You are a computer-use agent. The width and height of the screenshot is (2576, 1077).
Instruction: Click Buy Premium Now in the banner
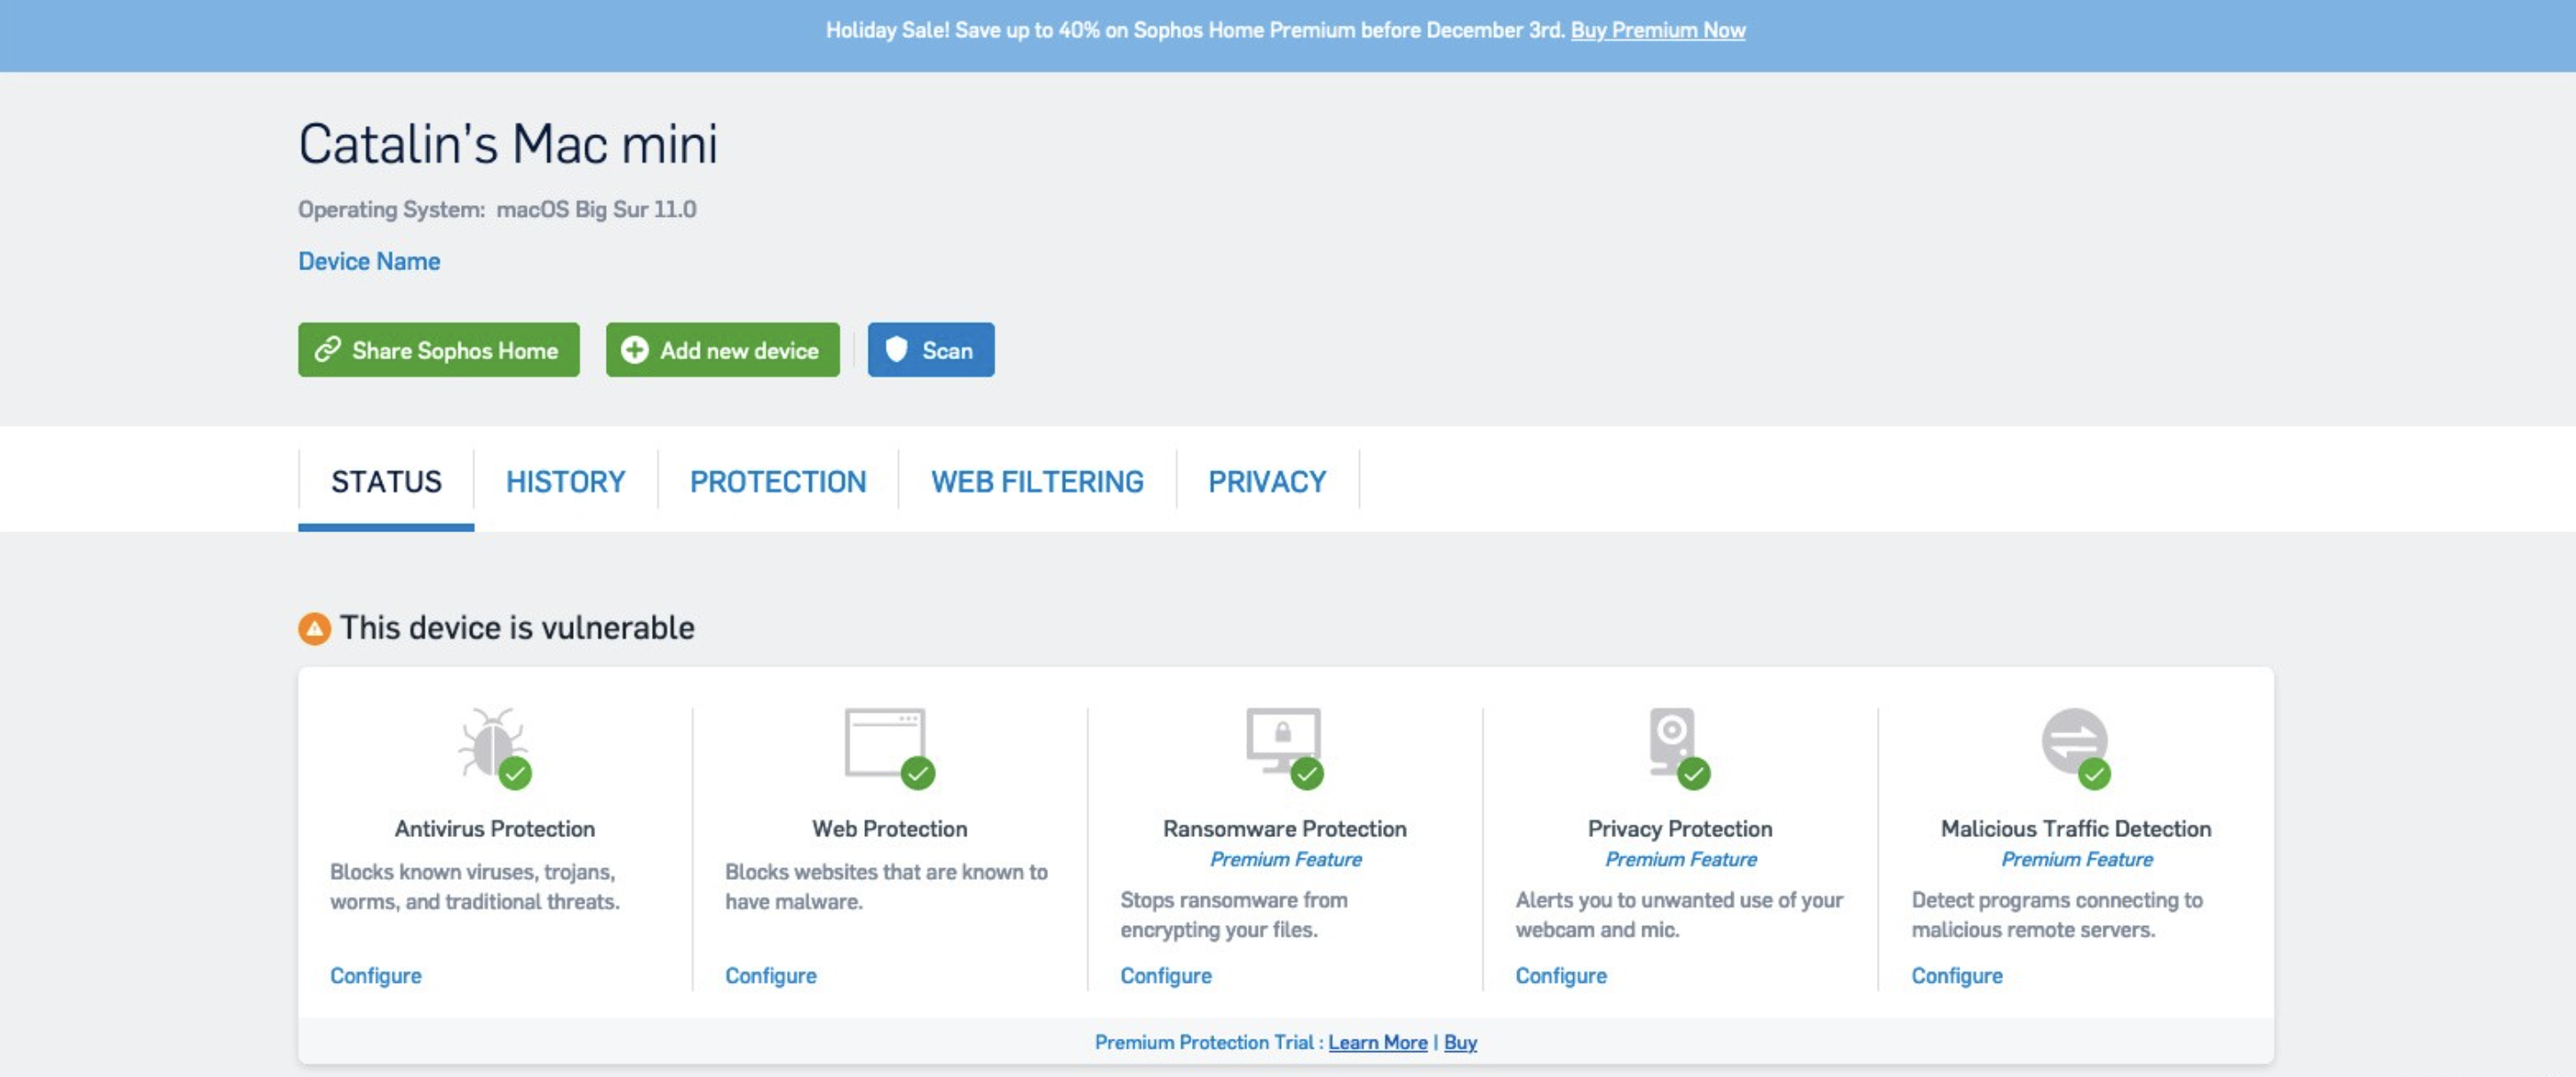pyautogui.click(x=1657, y=31)
